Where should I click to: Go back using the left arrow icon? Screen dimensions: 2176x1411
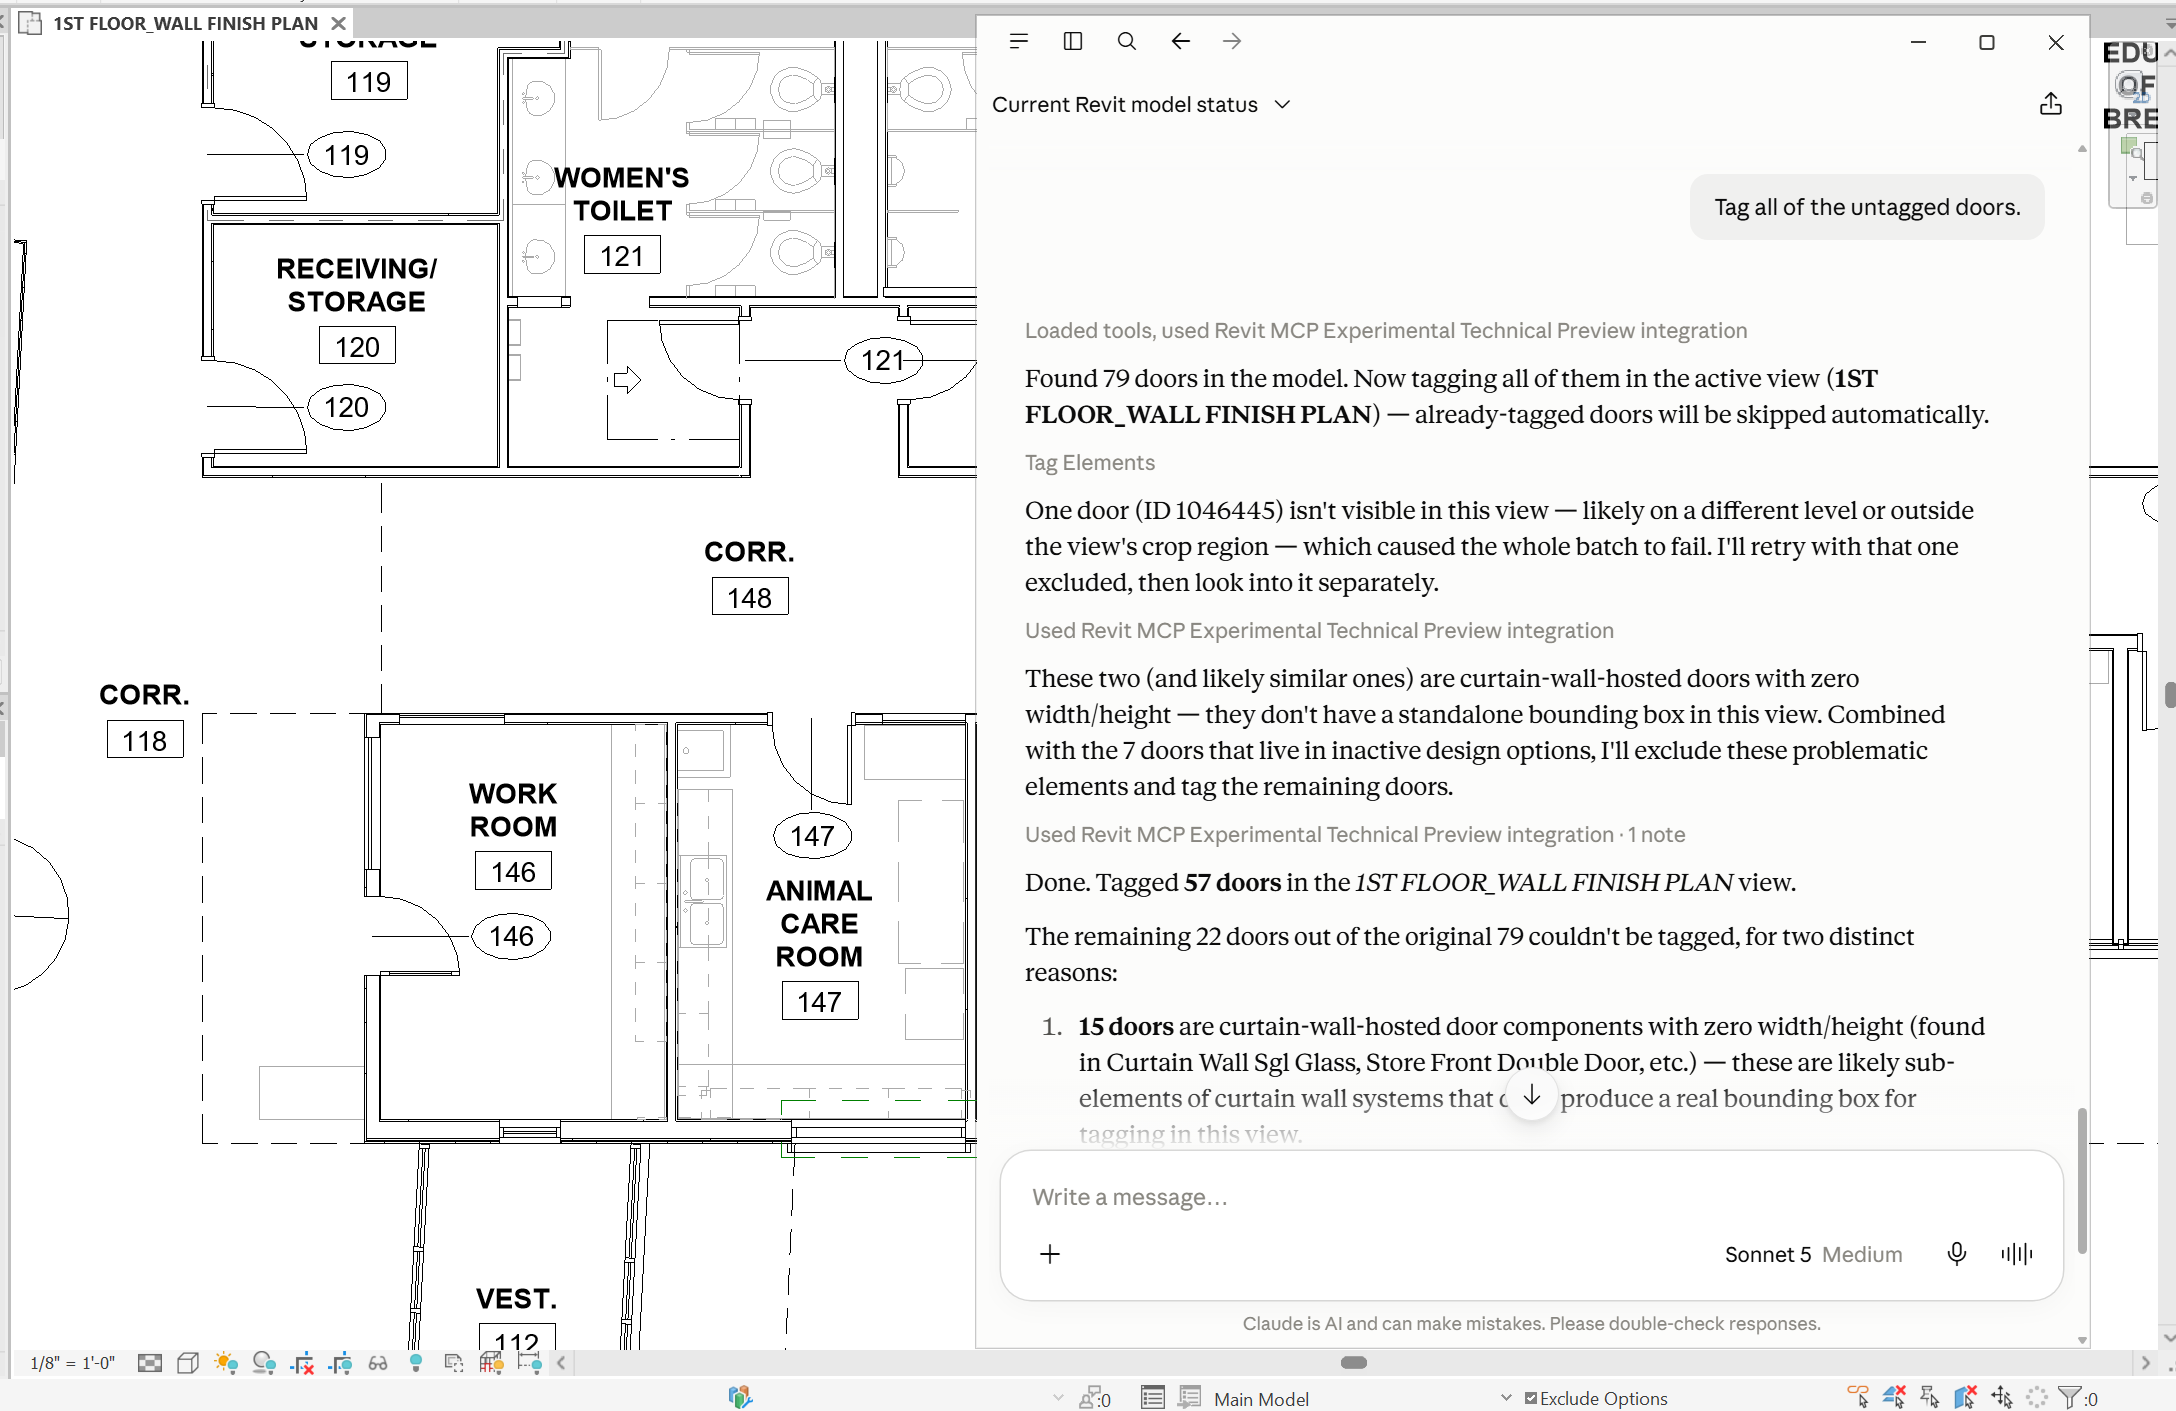pos(1180,41)
